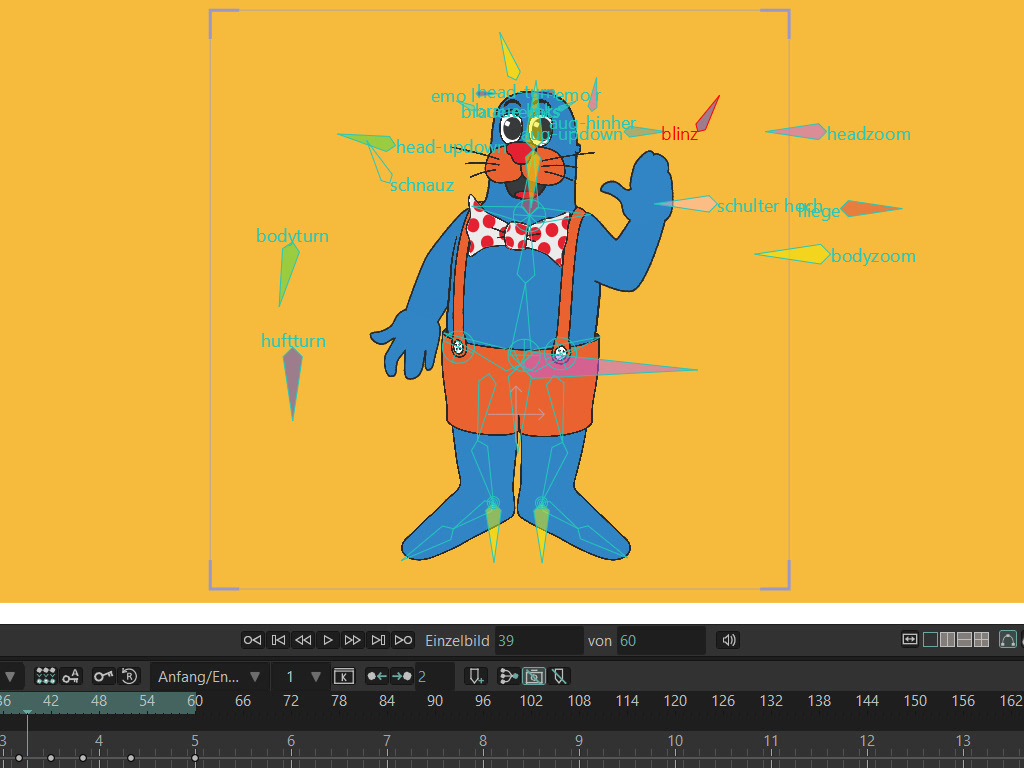
Task: Click the key icon in timeline toolbar
Action: click(103, 676)
